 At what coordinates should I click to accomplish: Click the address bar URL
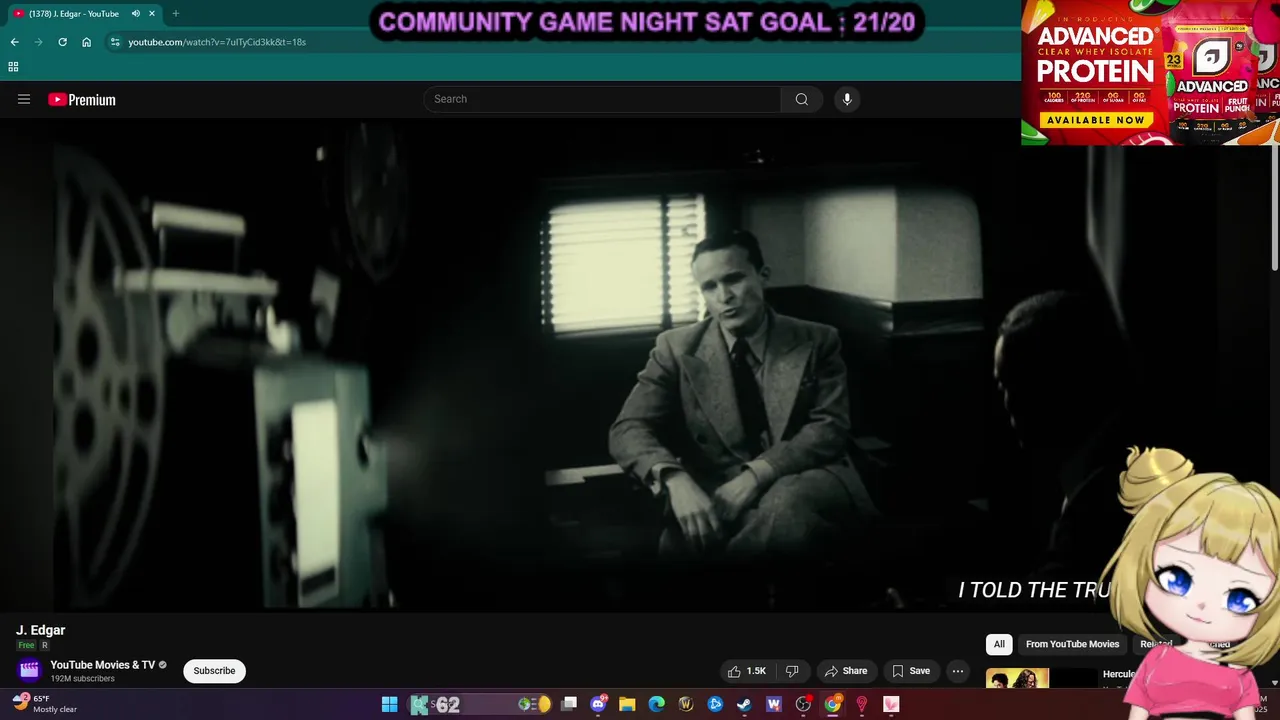[x=217, y=42]
